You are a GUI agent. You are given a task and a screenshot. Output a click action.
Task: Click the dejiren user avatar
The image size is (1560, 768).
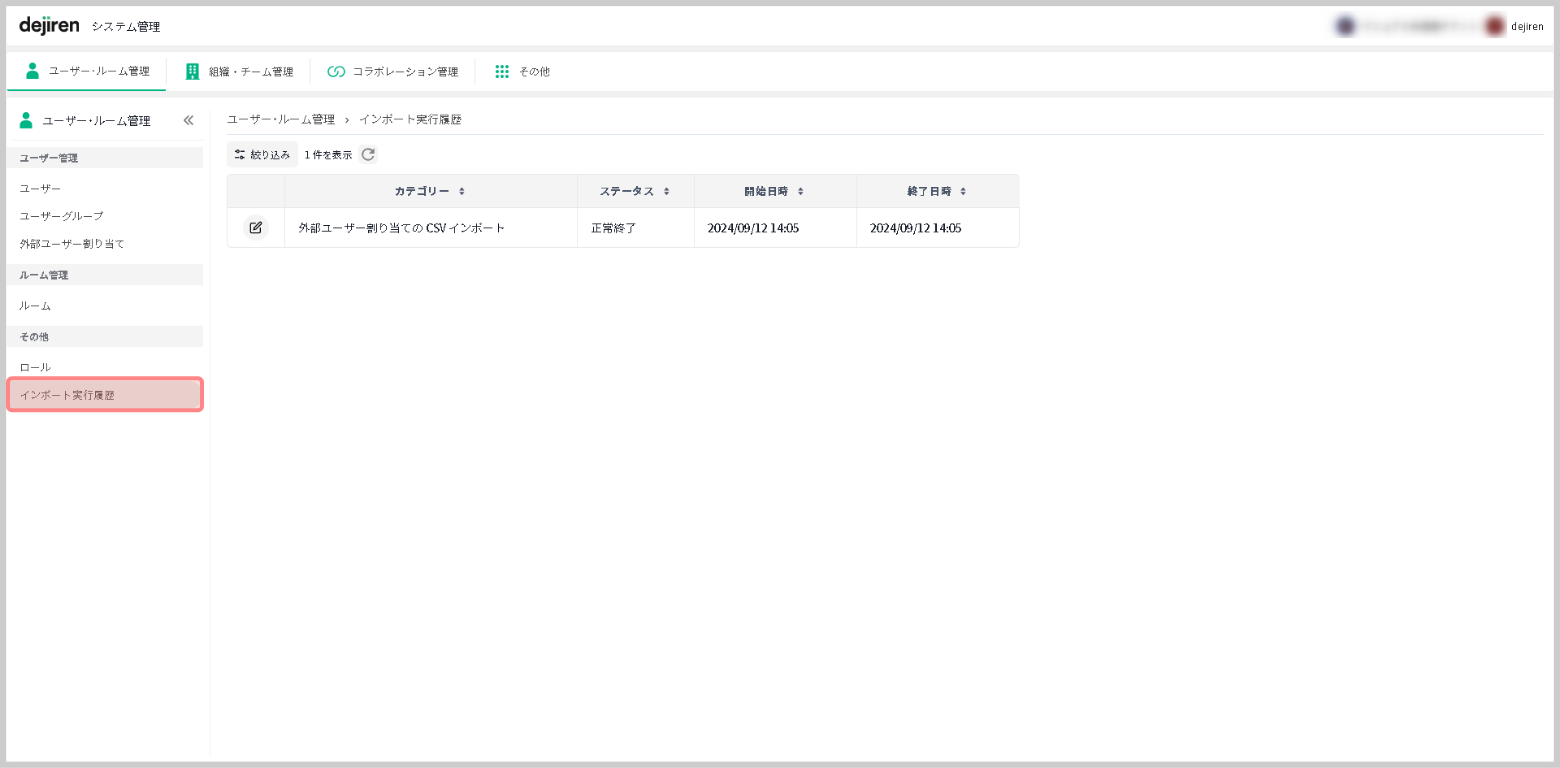1495,26
